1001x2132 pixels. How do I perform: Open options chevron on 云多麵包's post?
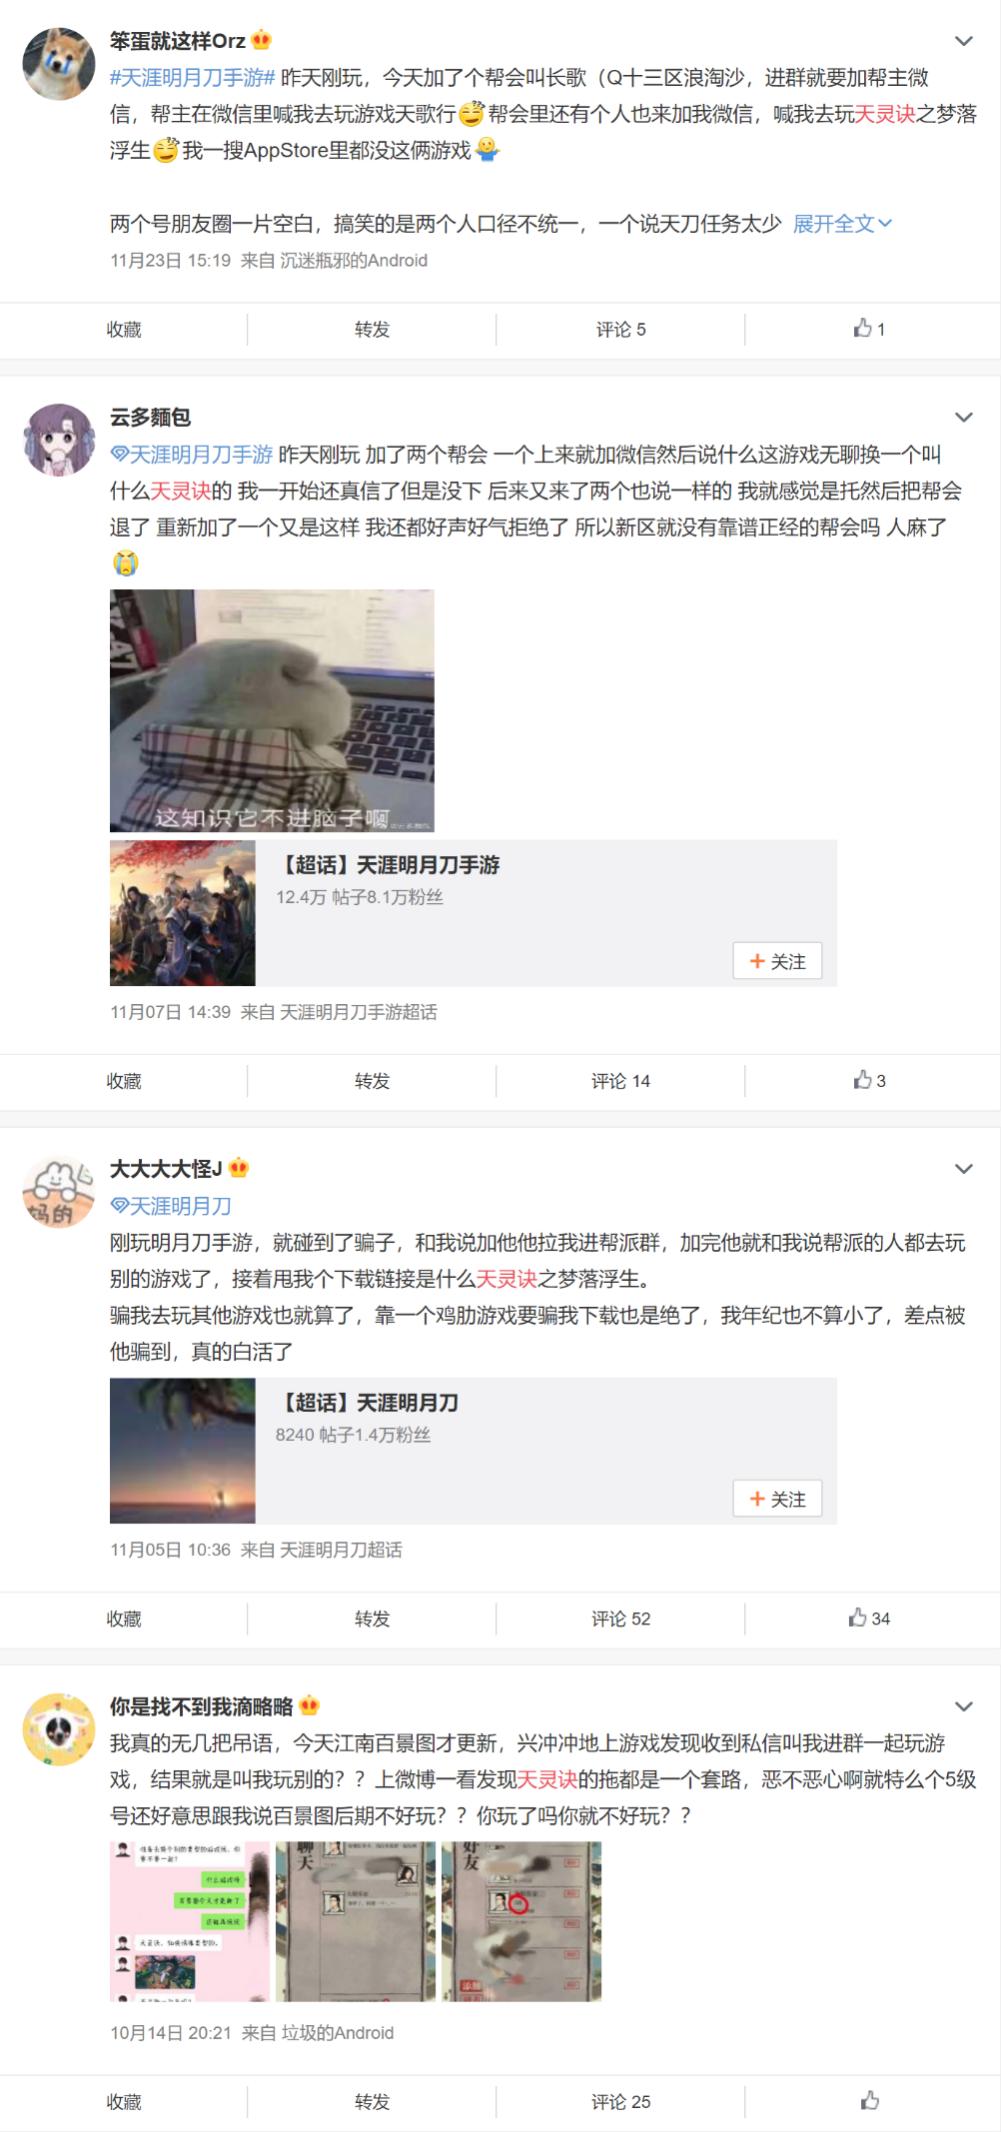coord(964,417)
